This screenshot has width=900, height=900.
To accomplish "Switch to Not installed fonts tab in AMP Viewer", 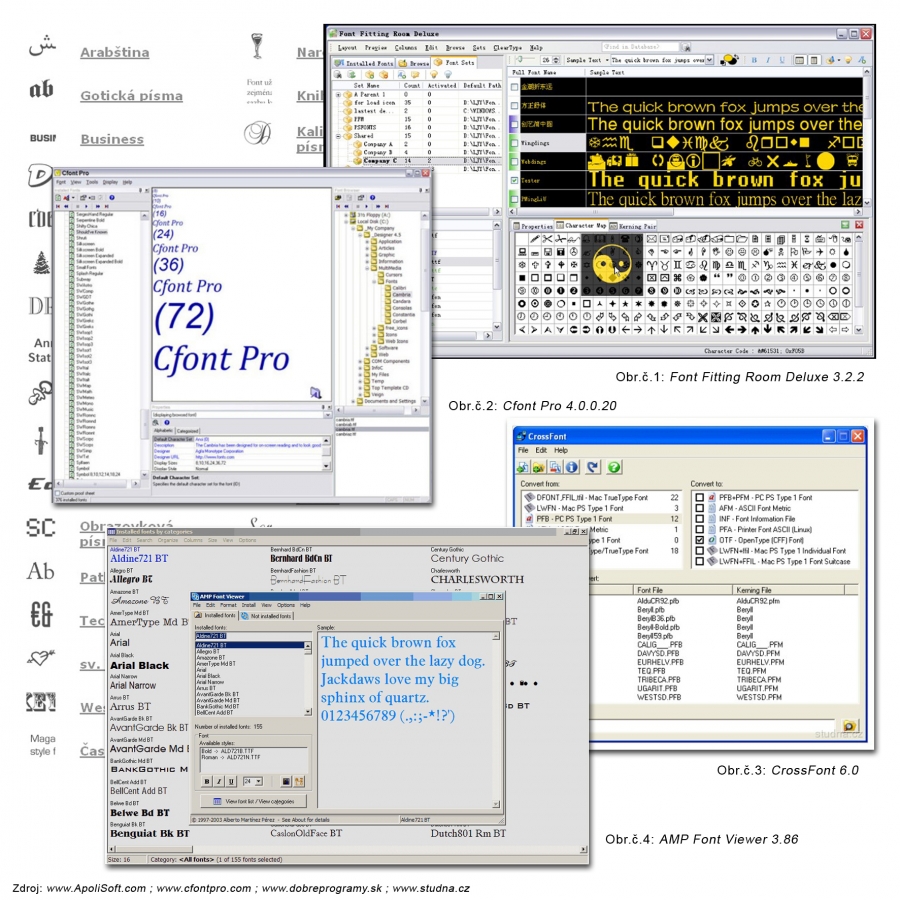I will click(x=266, y=615).
